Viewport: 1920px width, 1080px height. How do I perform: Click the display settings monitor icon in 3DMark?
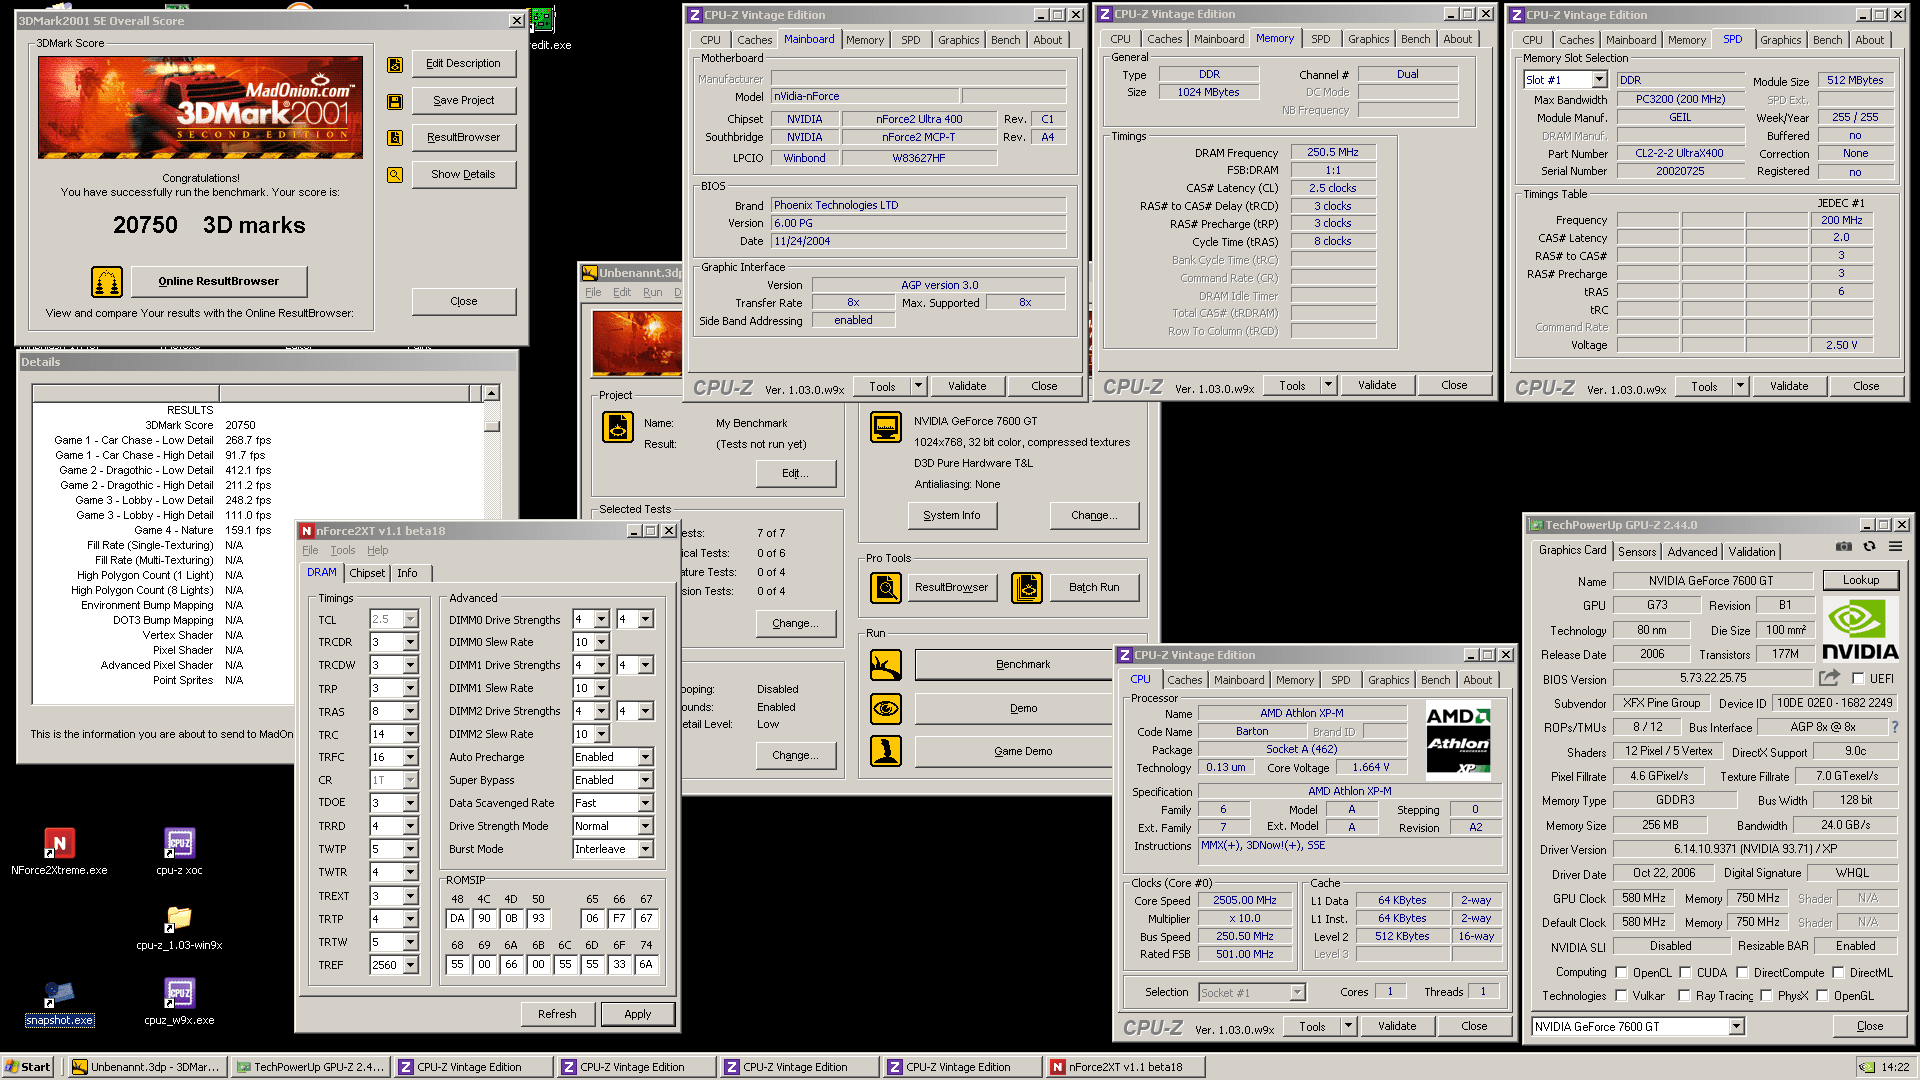(x=886, y=427)
